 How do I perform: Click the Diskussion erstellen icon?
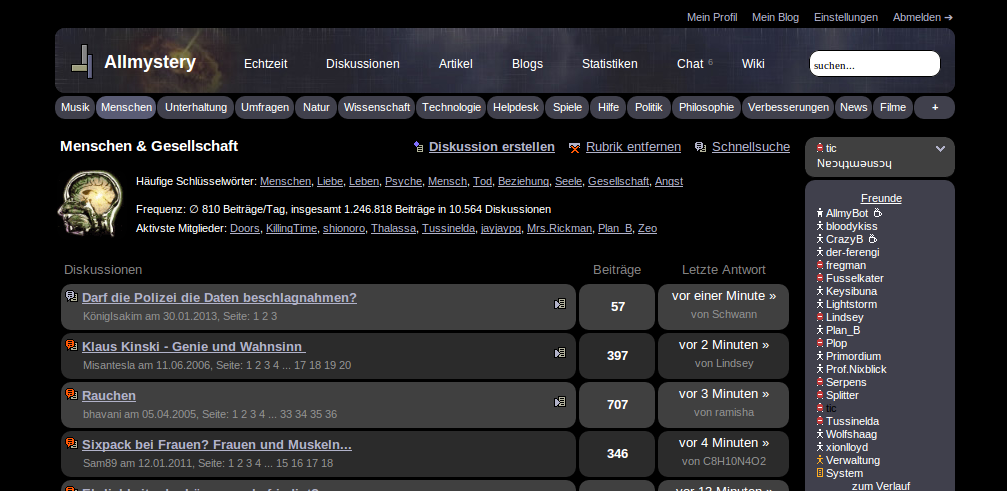tap(418, 147)
